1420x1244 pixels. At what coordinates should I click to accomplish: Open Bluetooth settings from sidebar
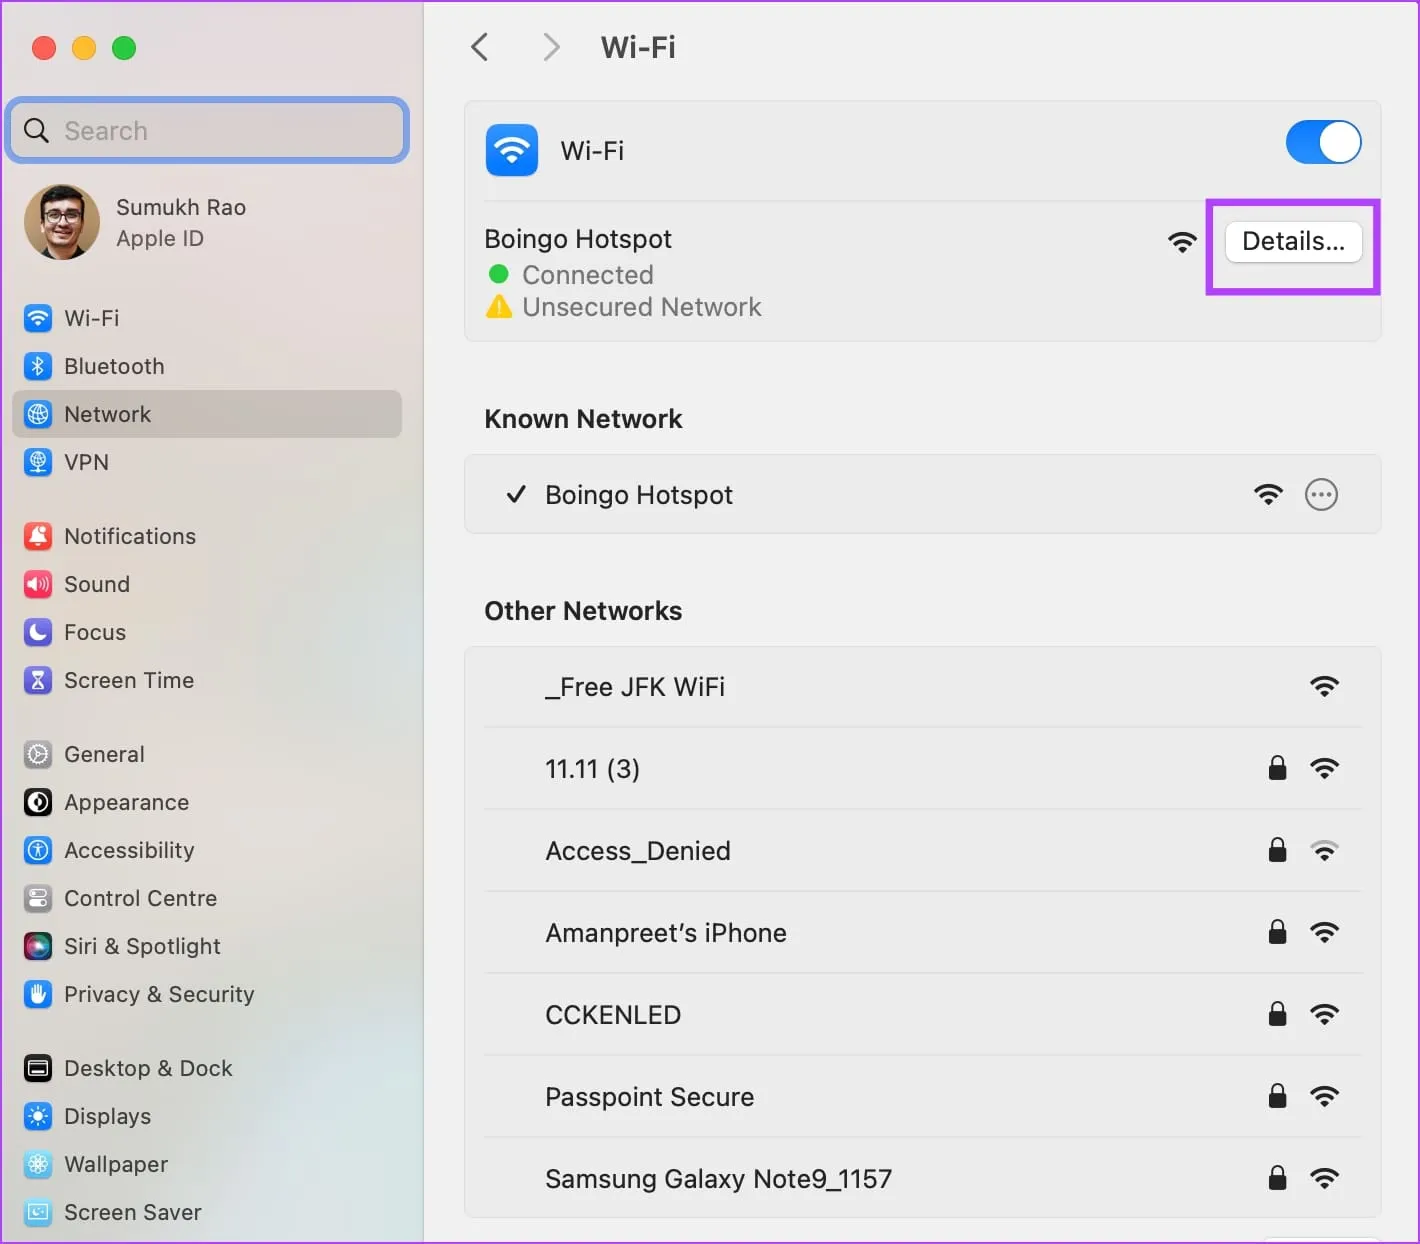click(x=113, y=366)
